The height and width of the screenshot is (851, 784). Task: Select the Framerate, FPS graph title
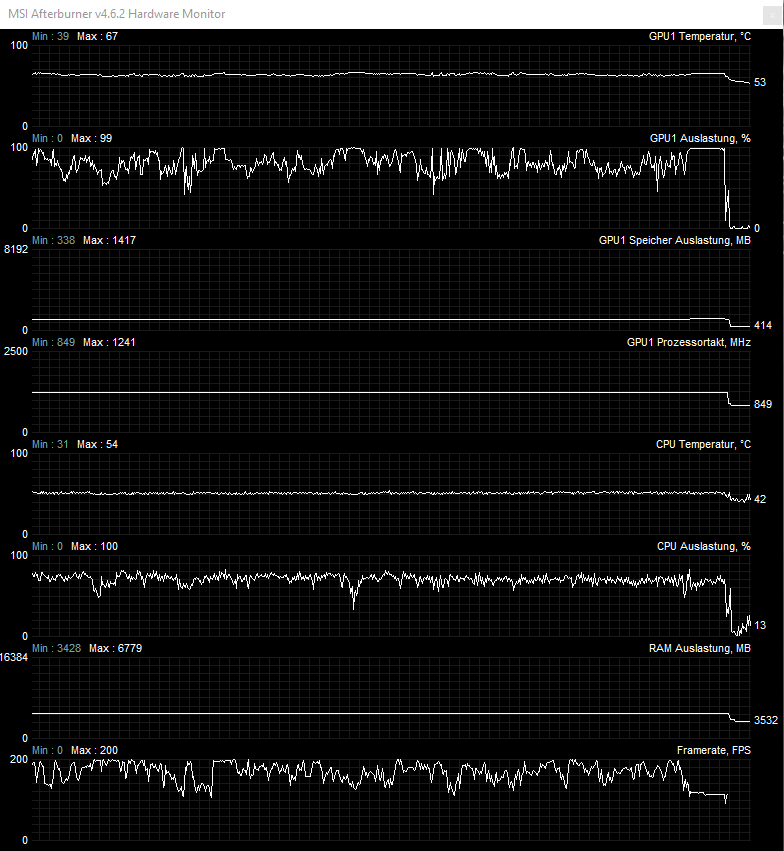click(713, 751)
